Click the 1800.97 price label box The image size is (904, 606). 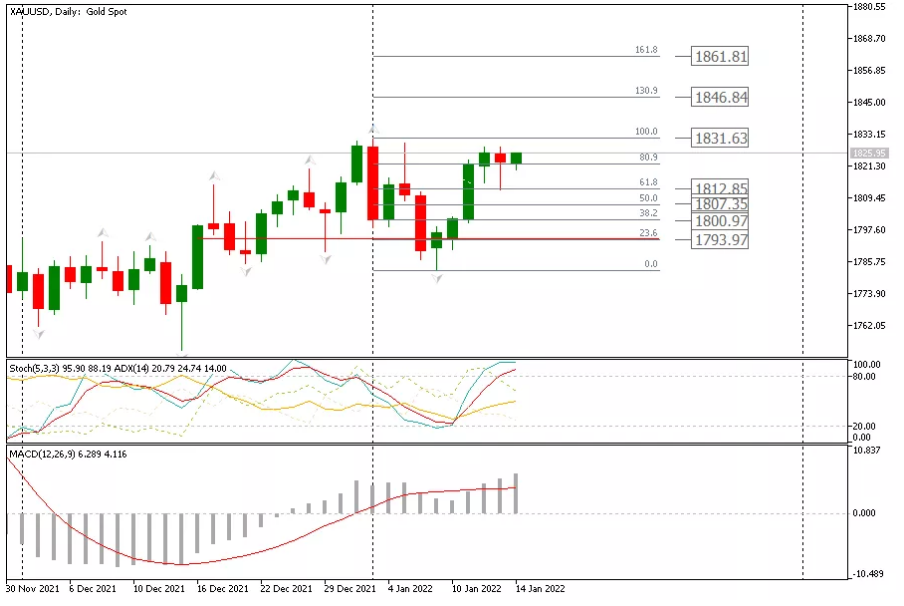720,221
